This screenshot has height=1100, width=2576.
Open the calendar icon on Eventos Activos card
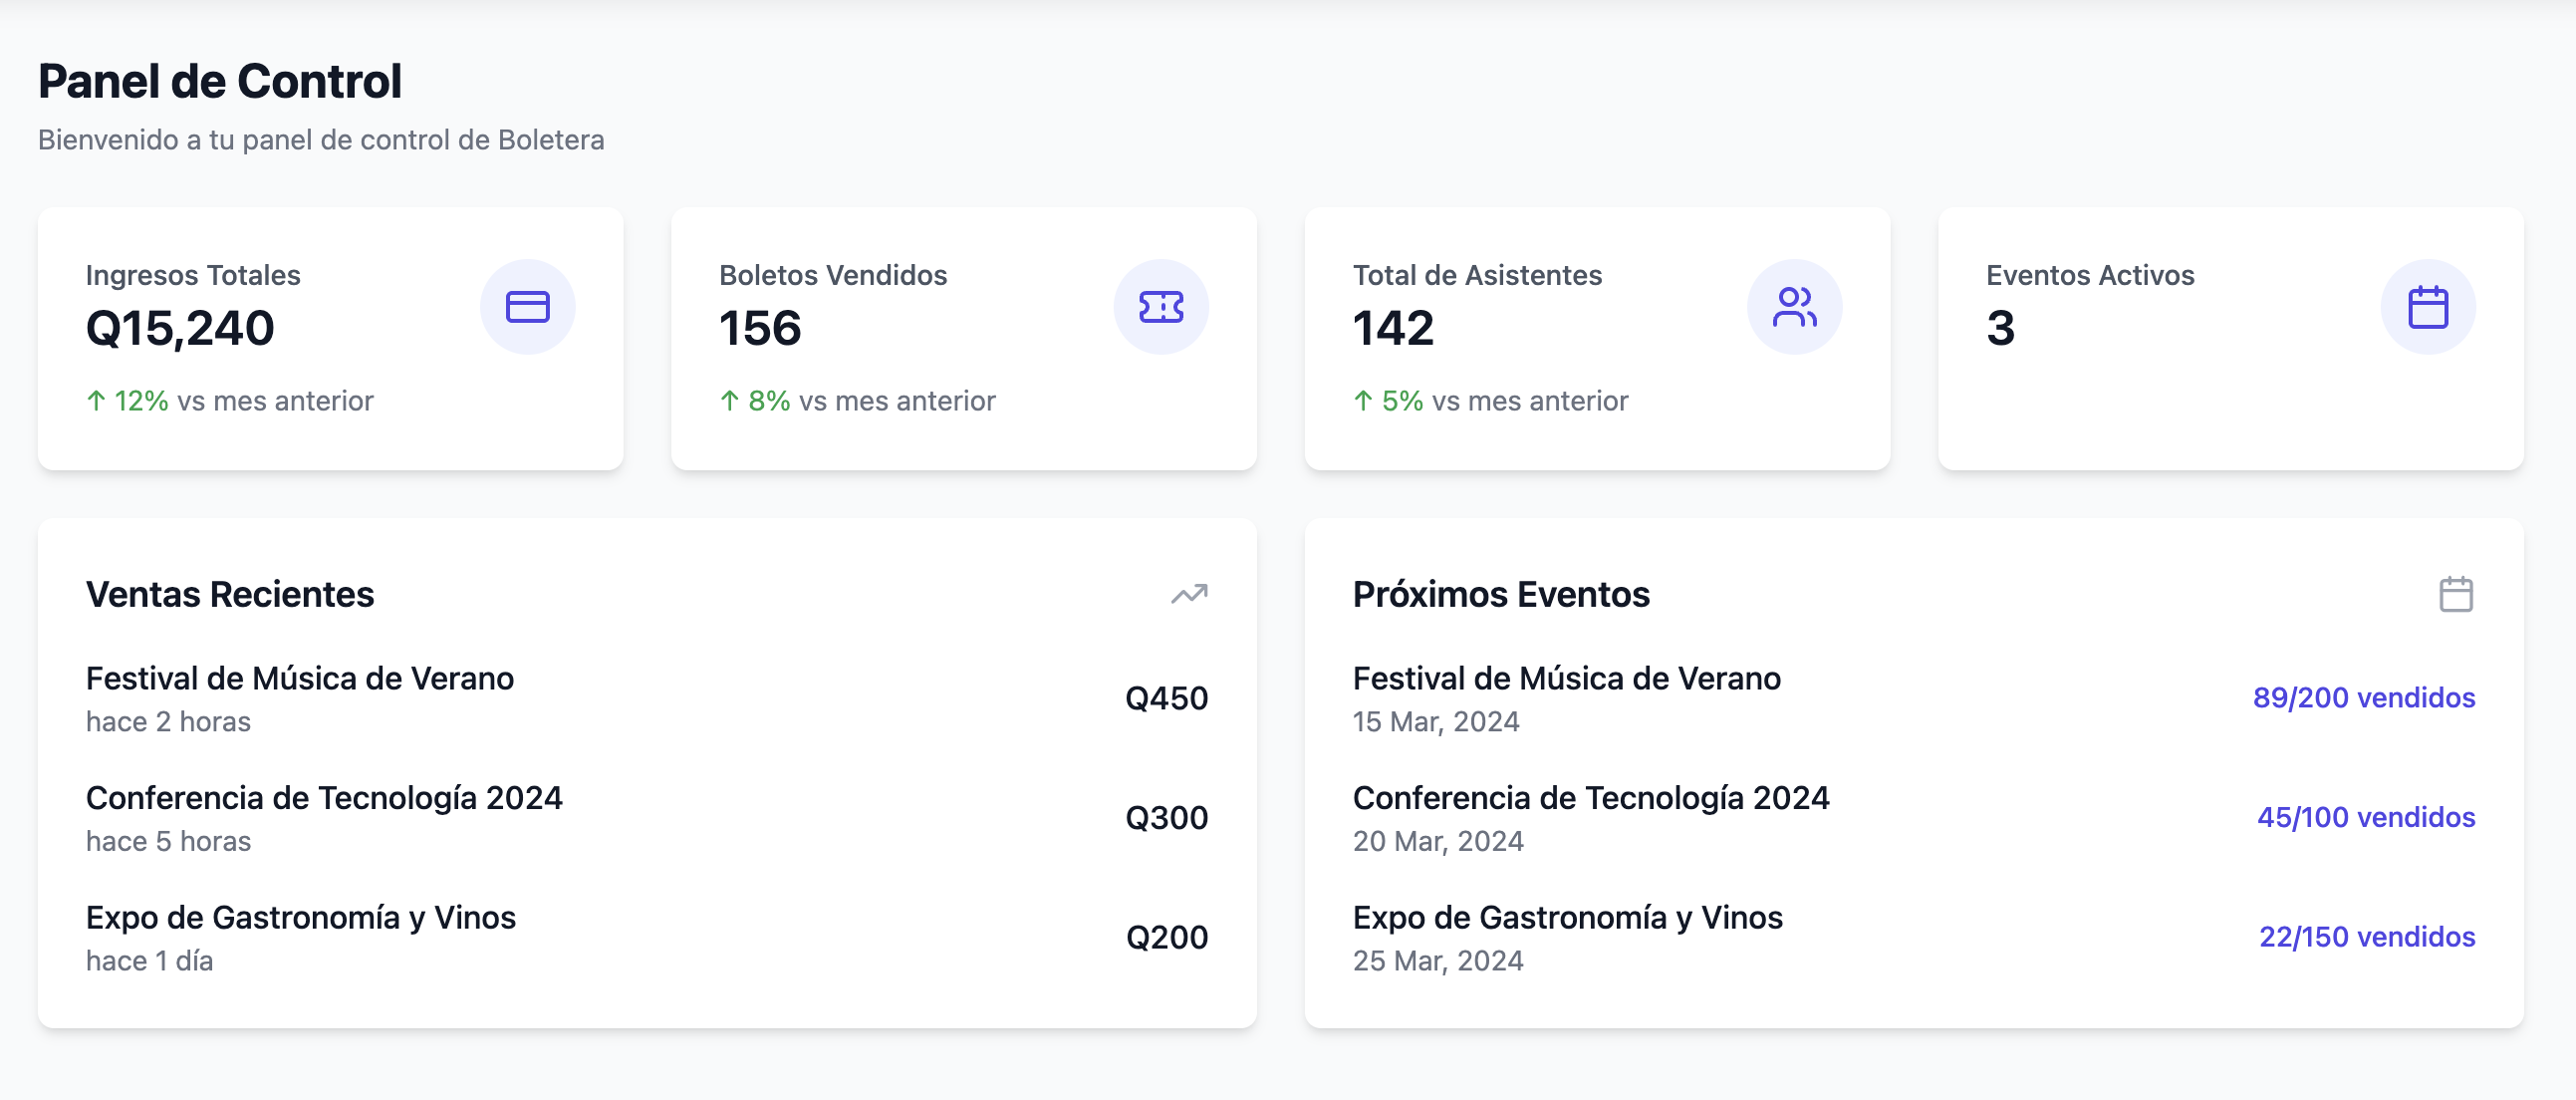click(x=2429, y=307)
